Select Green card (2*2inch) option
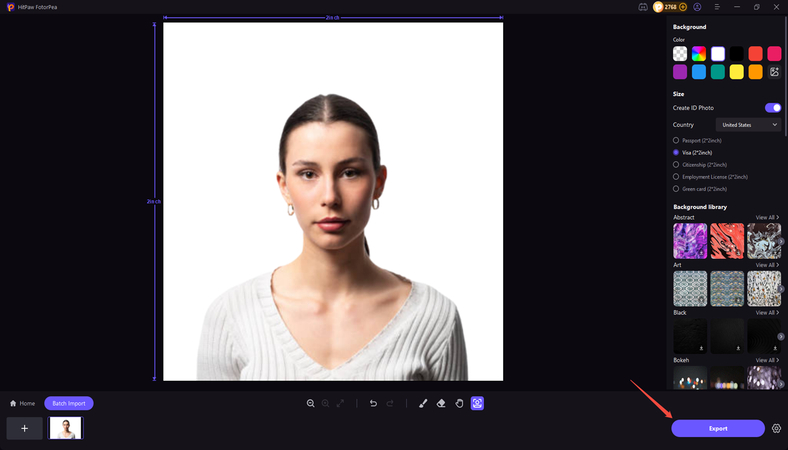 [700, 189]
